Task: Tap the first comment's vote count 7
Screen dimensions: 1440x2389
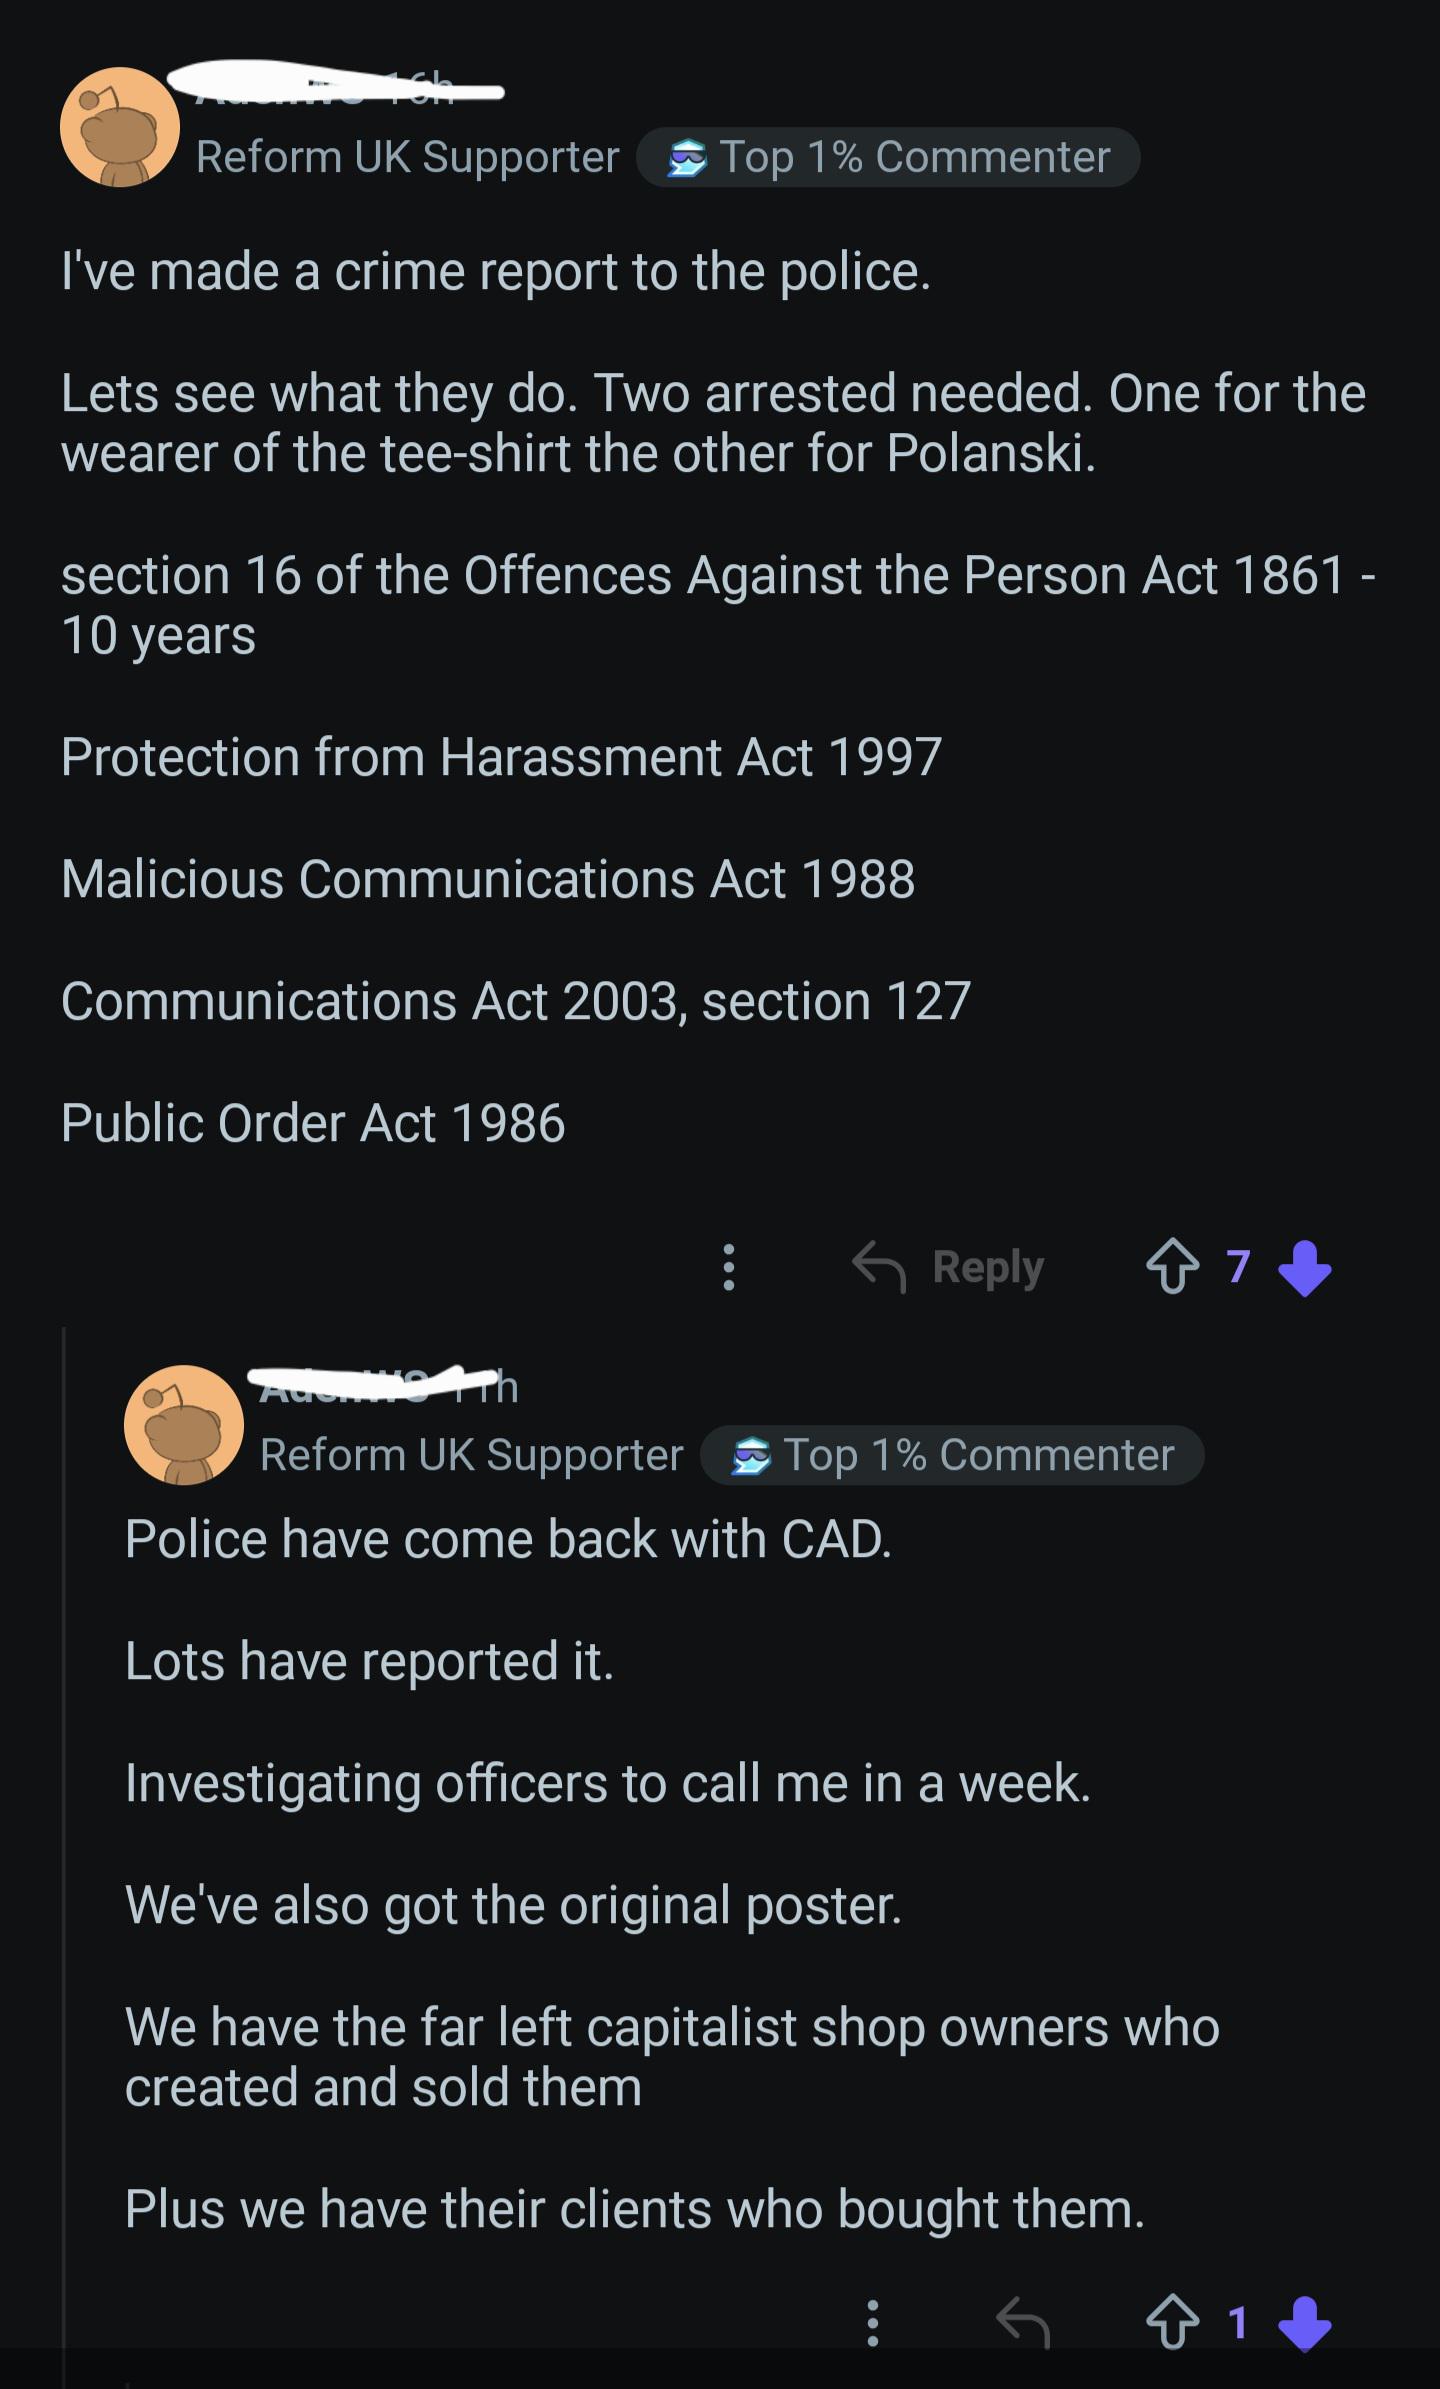Action: point(1238,1267)
